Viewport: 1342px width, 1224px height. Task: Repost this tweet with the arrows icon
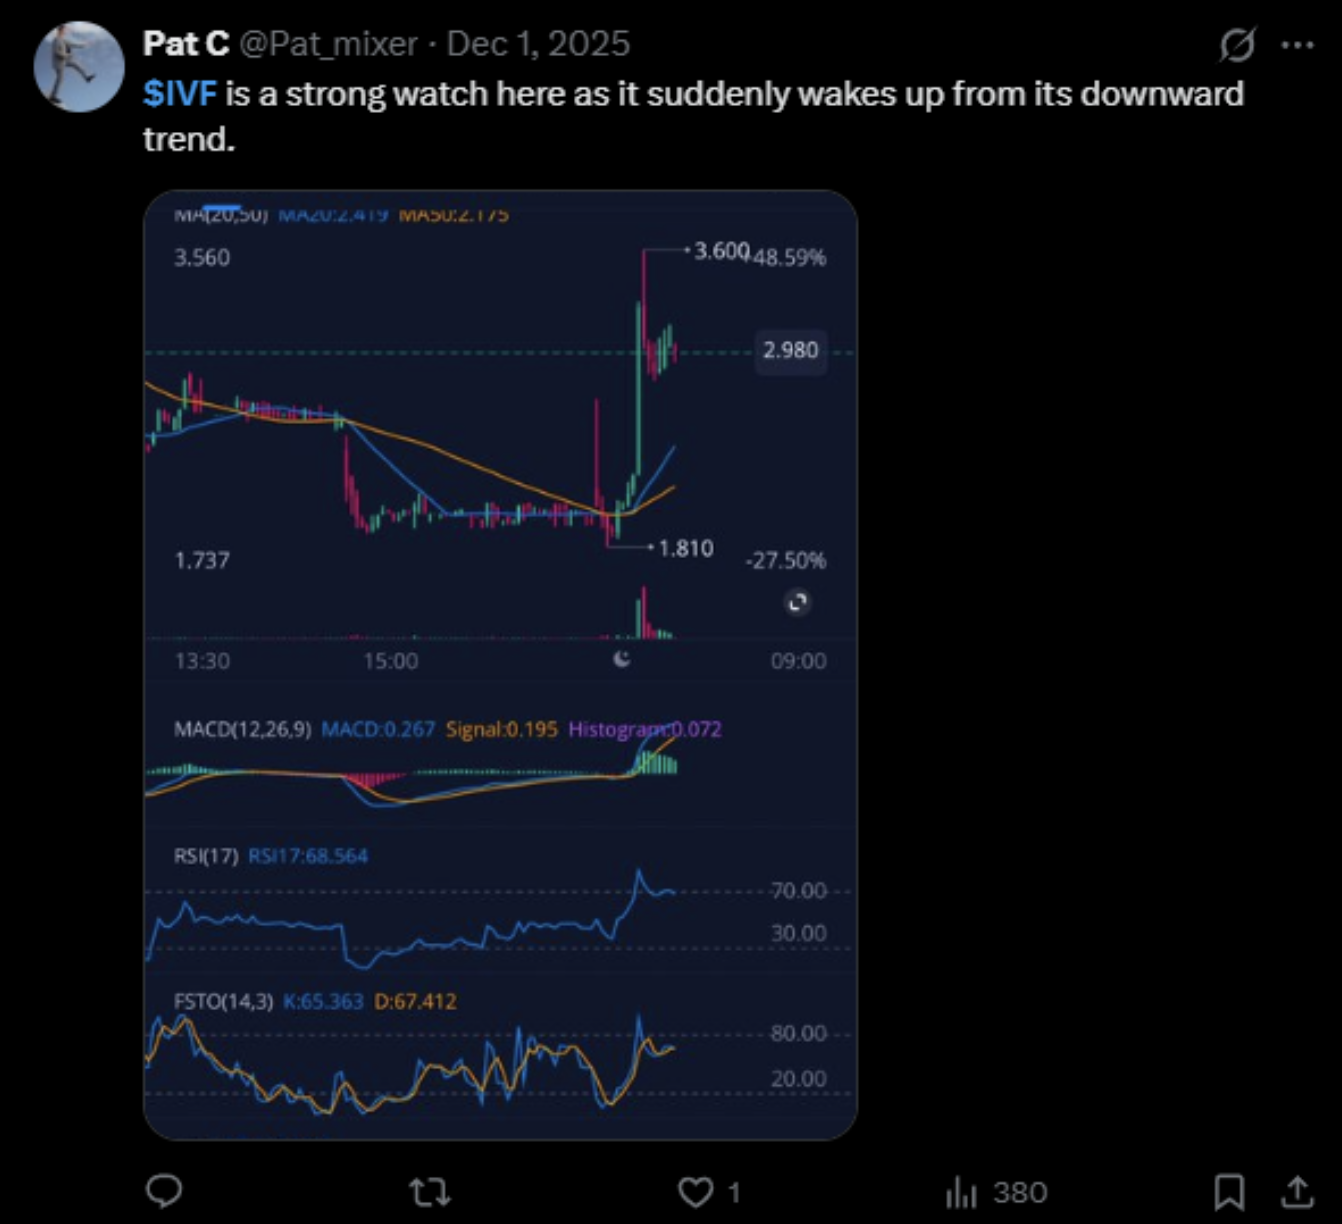tap(430, 1191)
